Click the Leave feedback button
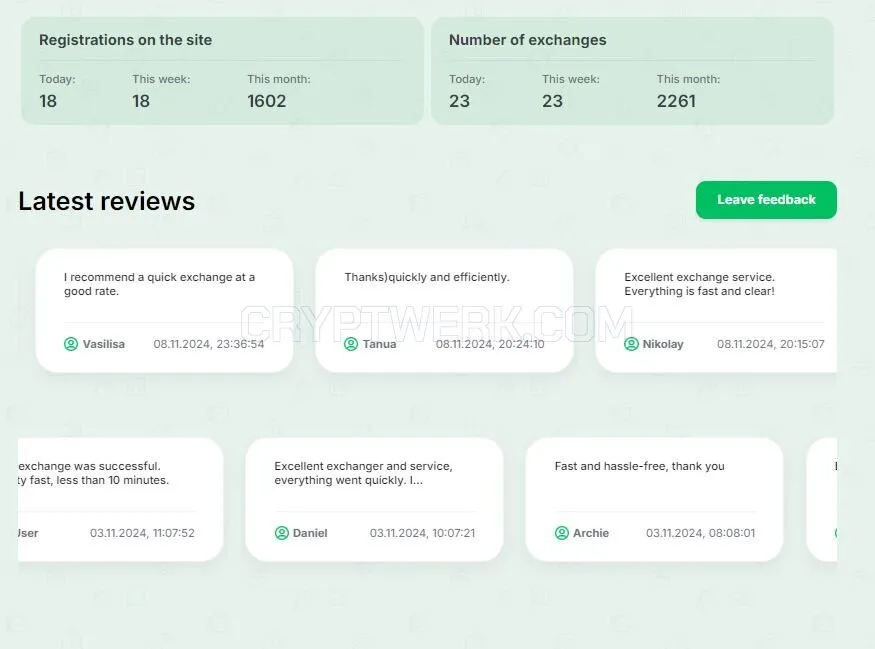The height and width of the screenshot is (649, 875). coord(766,200)
